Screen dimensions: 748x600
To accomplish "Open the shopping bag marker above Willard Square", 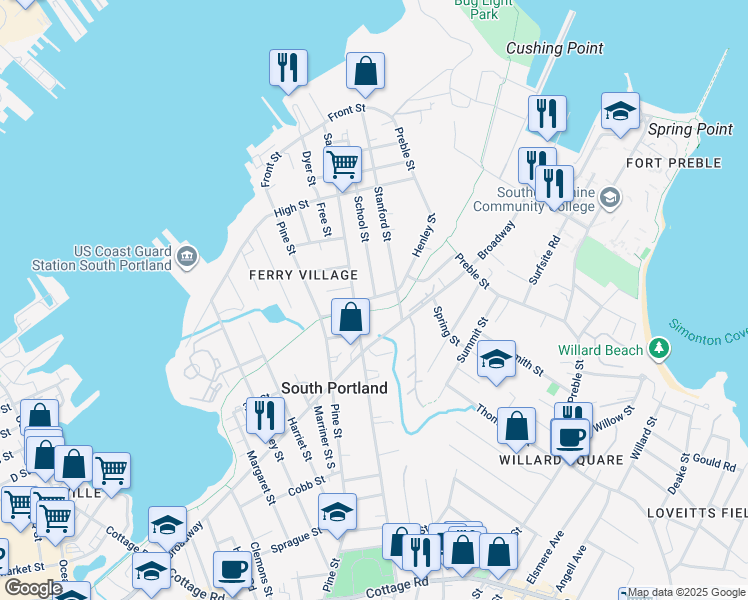I will (x=516, y=427).
